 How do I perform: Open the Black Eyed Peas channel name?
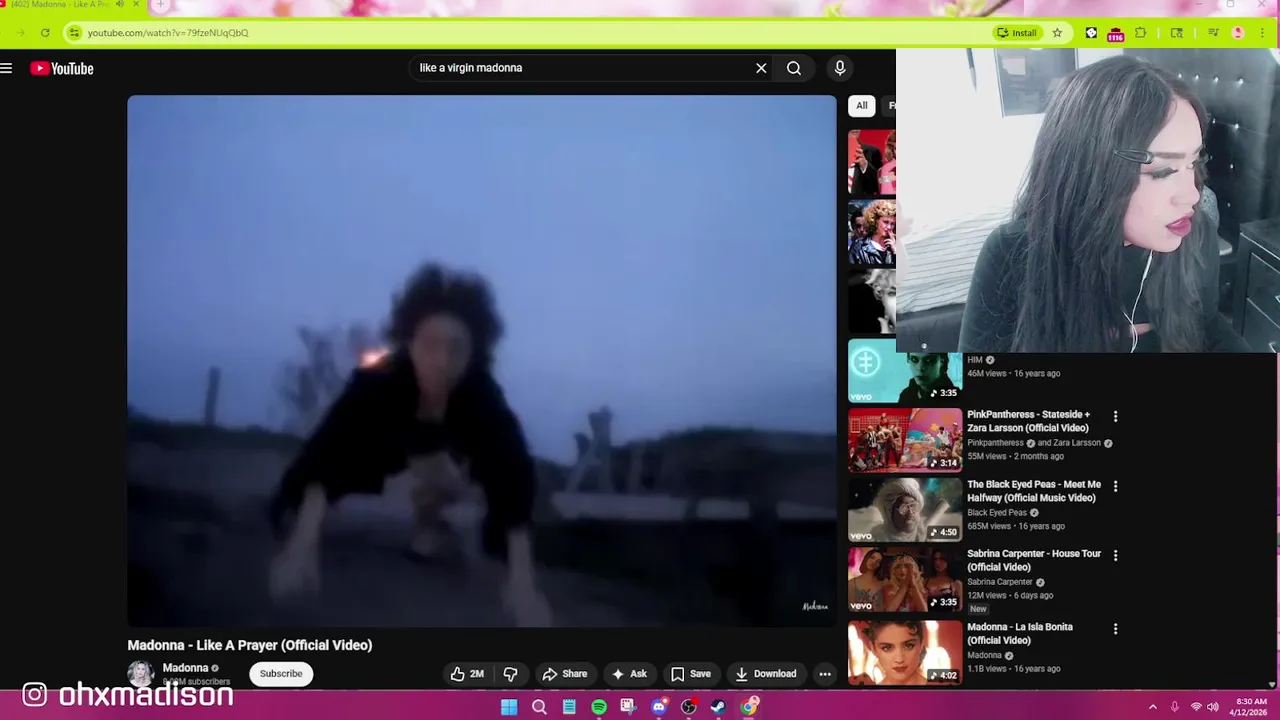pyautogui.click(x=998, y=512)
